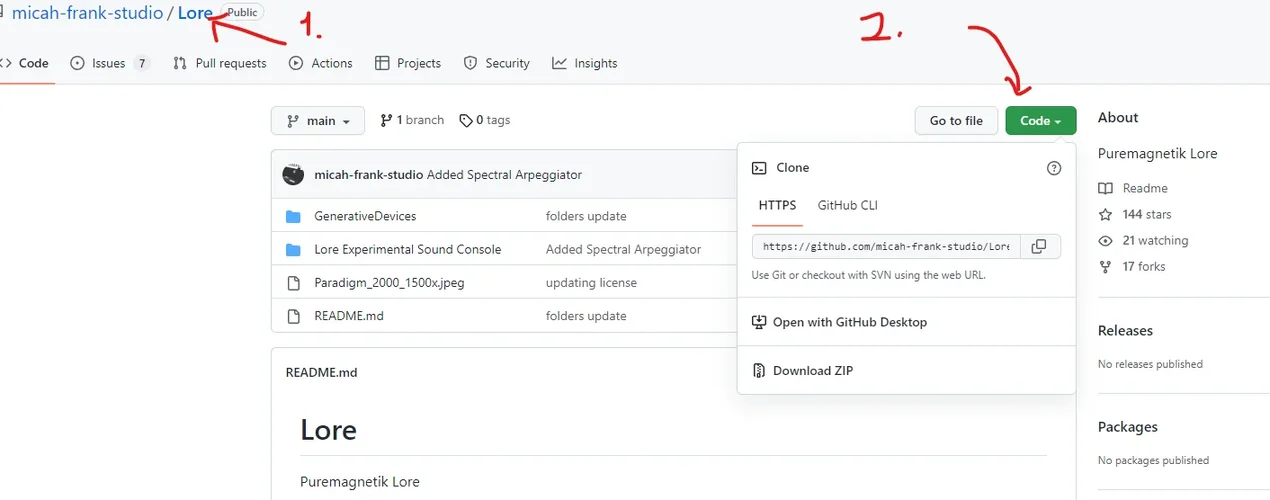The width and height of the screenshot is (1270, 500).
Task: Click the clone help question icon
Action: [x=1053, y=168]
